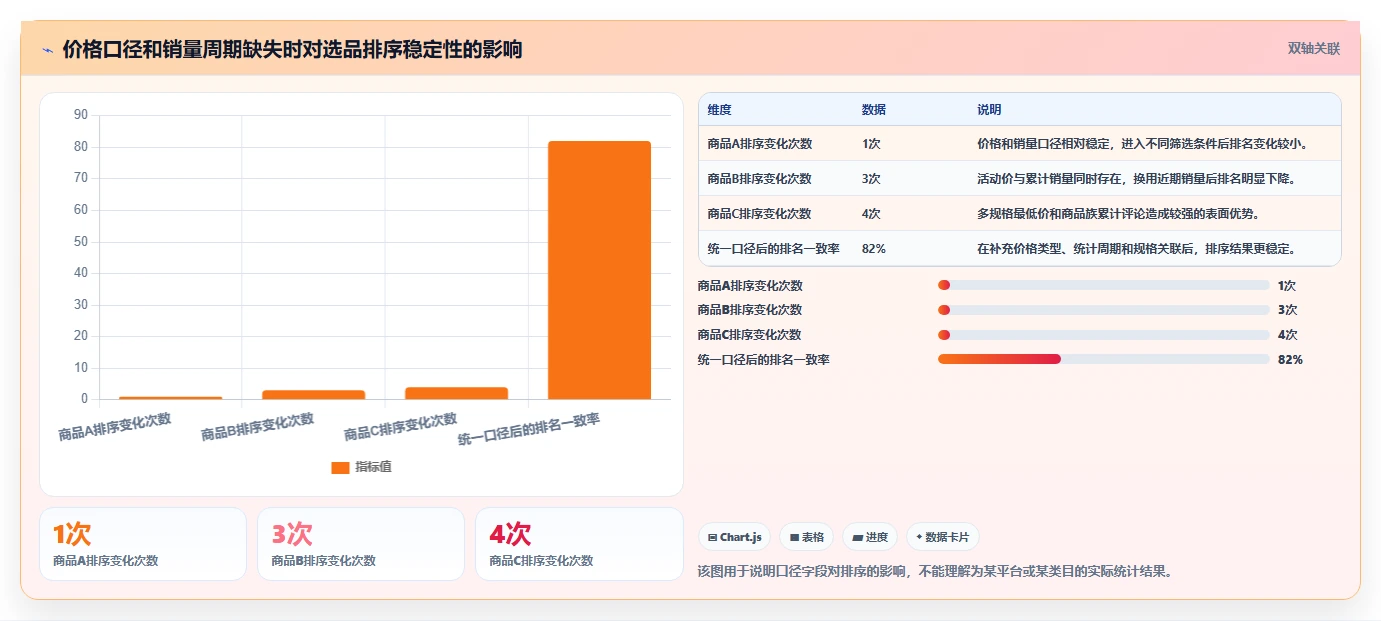Click the 3次 value in table
This screenshot has height=621, width=1381.
click(871, 179)
